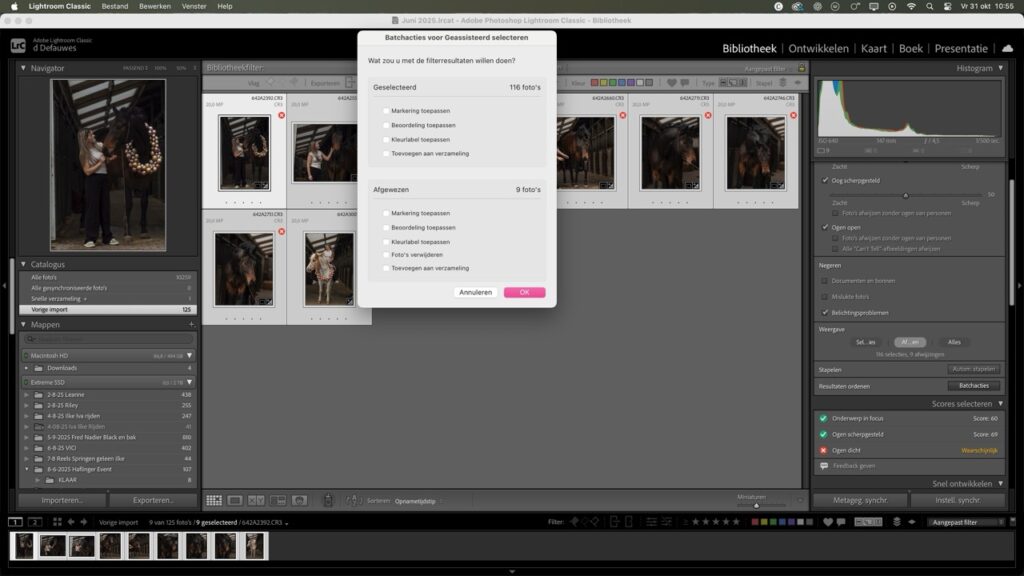Select the Grid view icon
1024x576 pixels.
pos(214,500)
